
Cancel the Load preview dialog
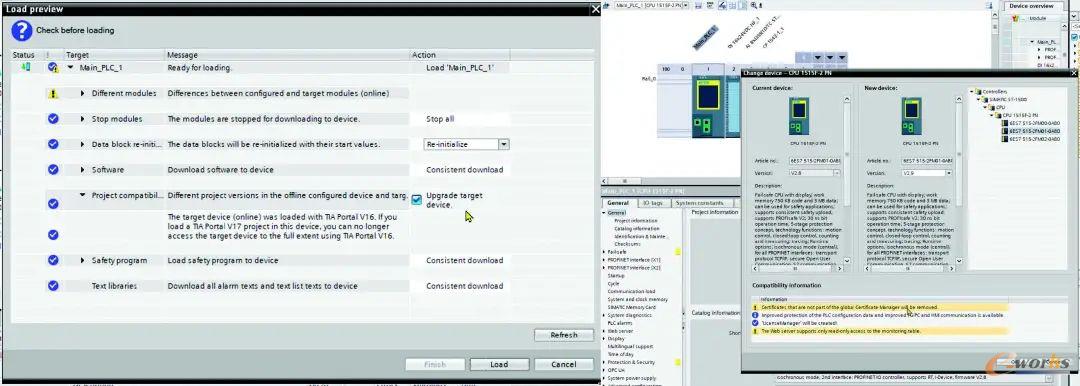(x=564, y=365)
